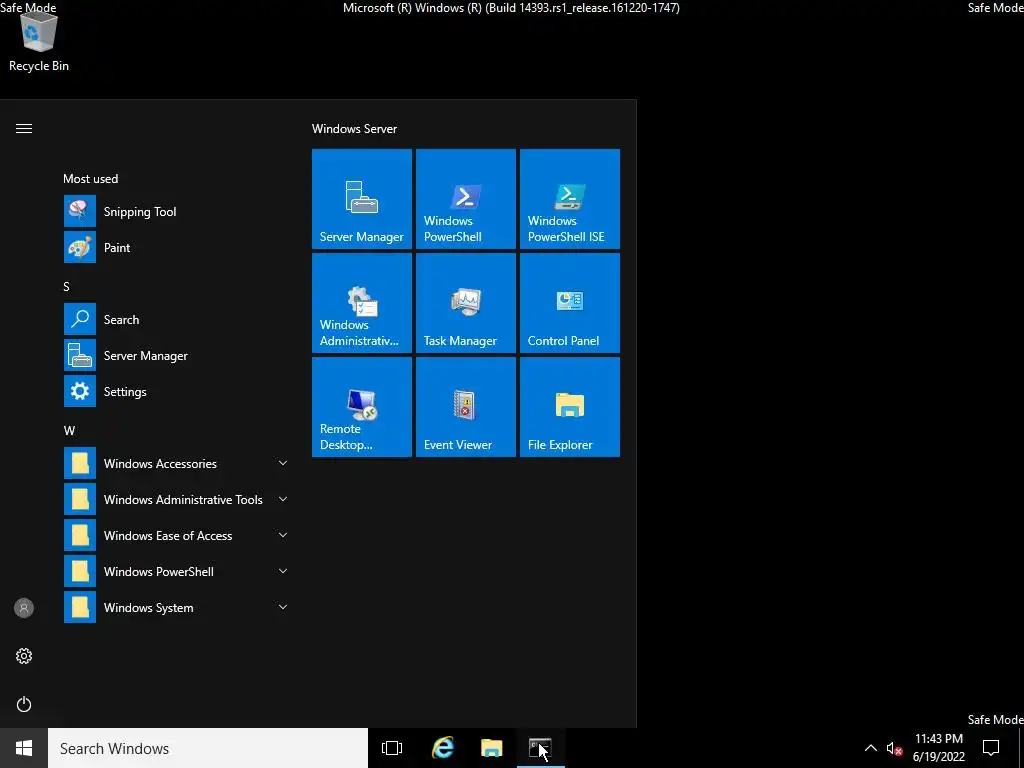Screen dimensions: 1024x768
Task: Start Task Manager from its tile
Action: click(x=466, y=303)
